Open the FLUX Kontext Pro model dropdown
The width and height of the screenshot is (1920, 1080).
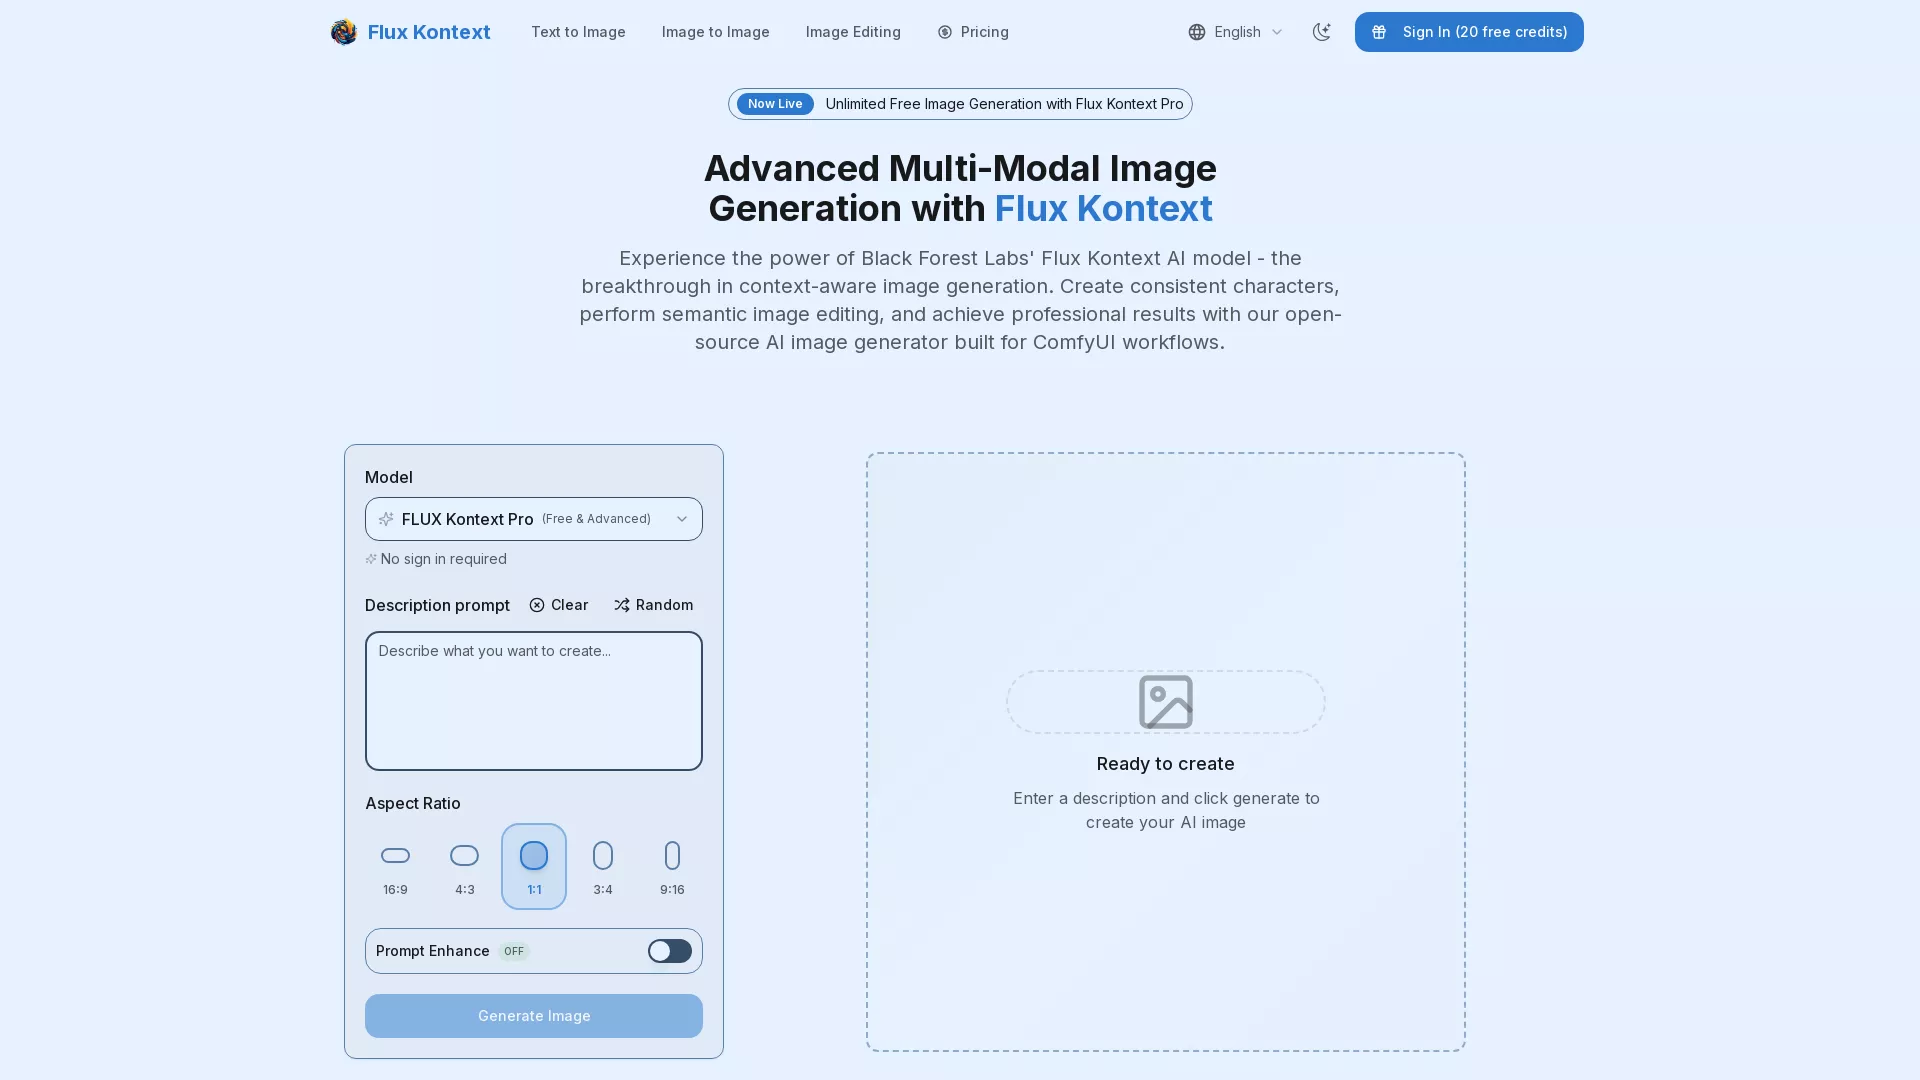pos(534,519)
